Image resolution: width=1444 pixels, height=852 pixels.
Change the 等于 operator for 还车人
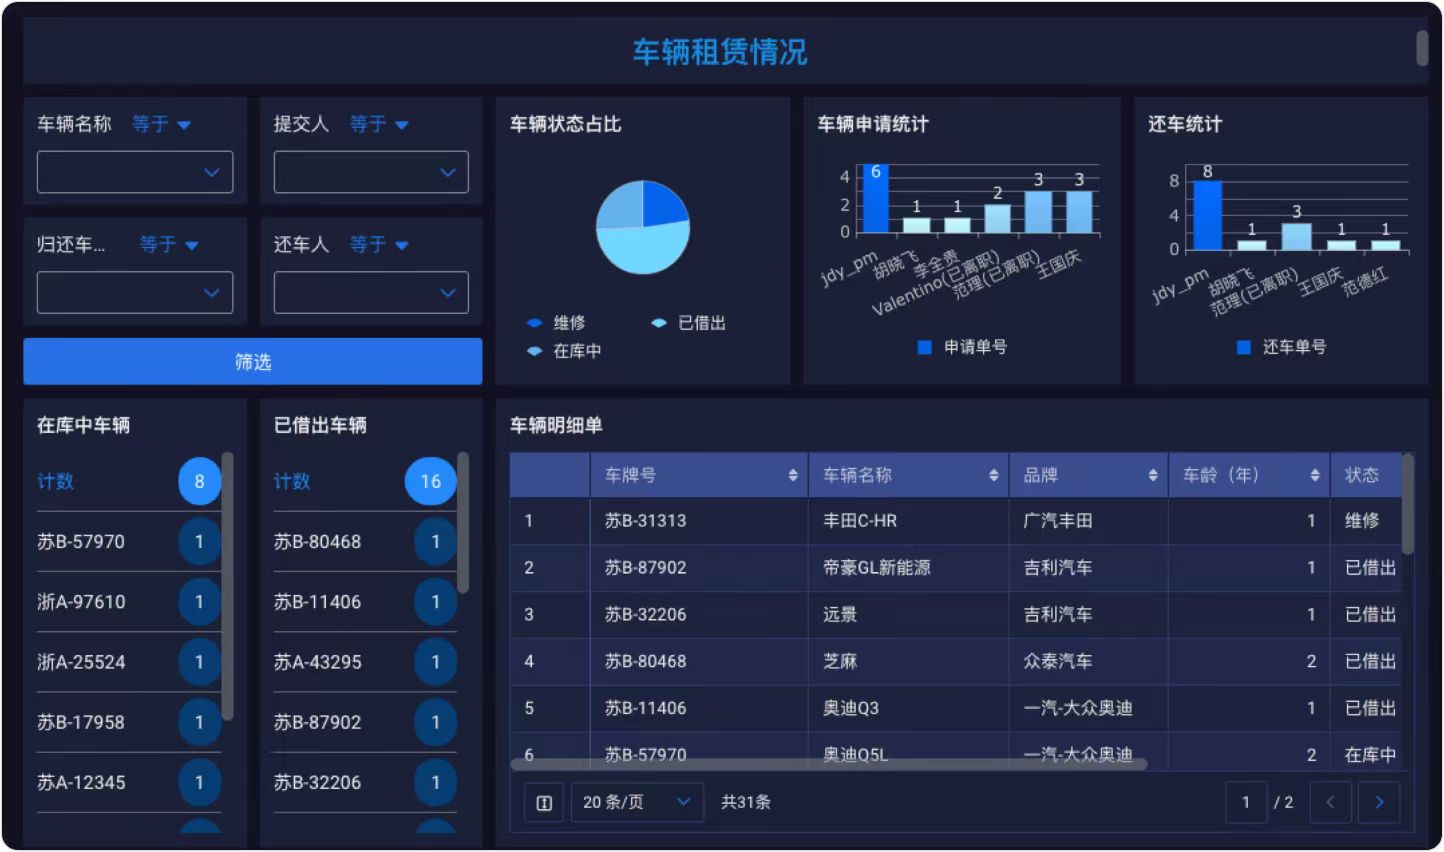(379, 244)
